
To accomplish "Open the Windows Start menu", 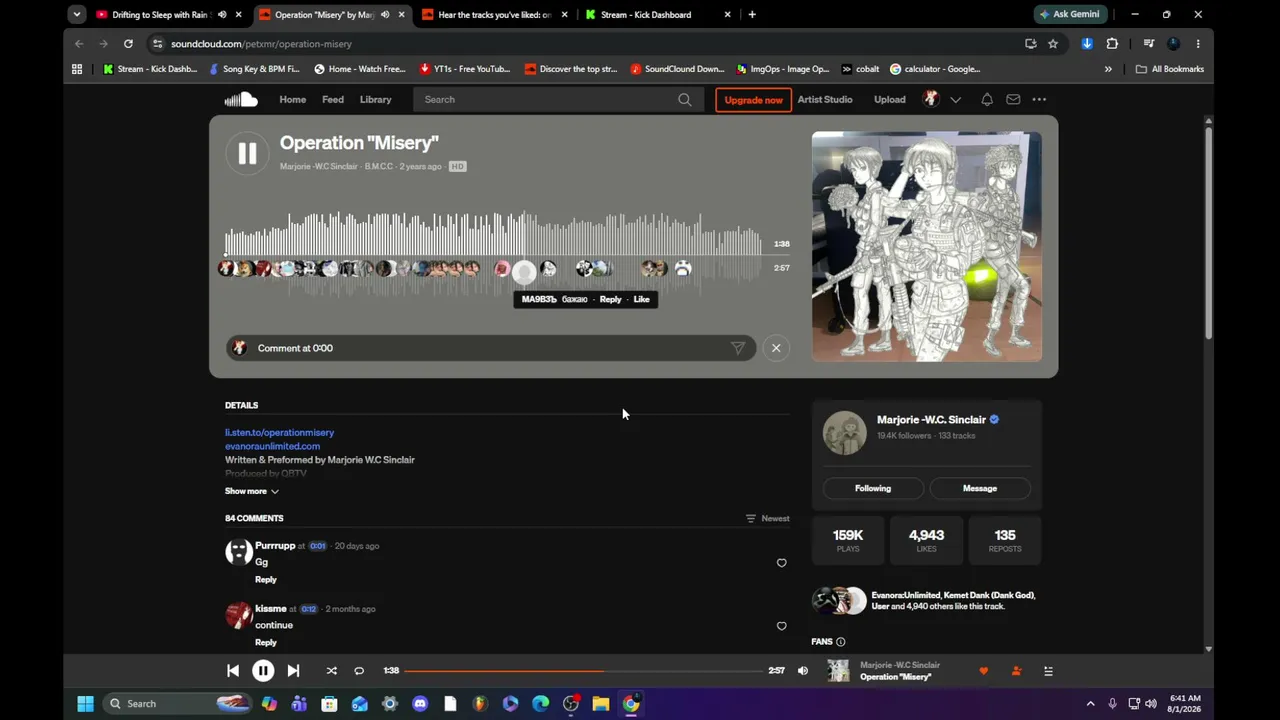I will pos(85,703).
